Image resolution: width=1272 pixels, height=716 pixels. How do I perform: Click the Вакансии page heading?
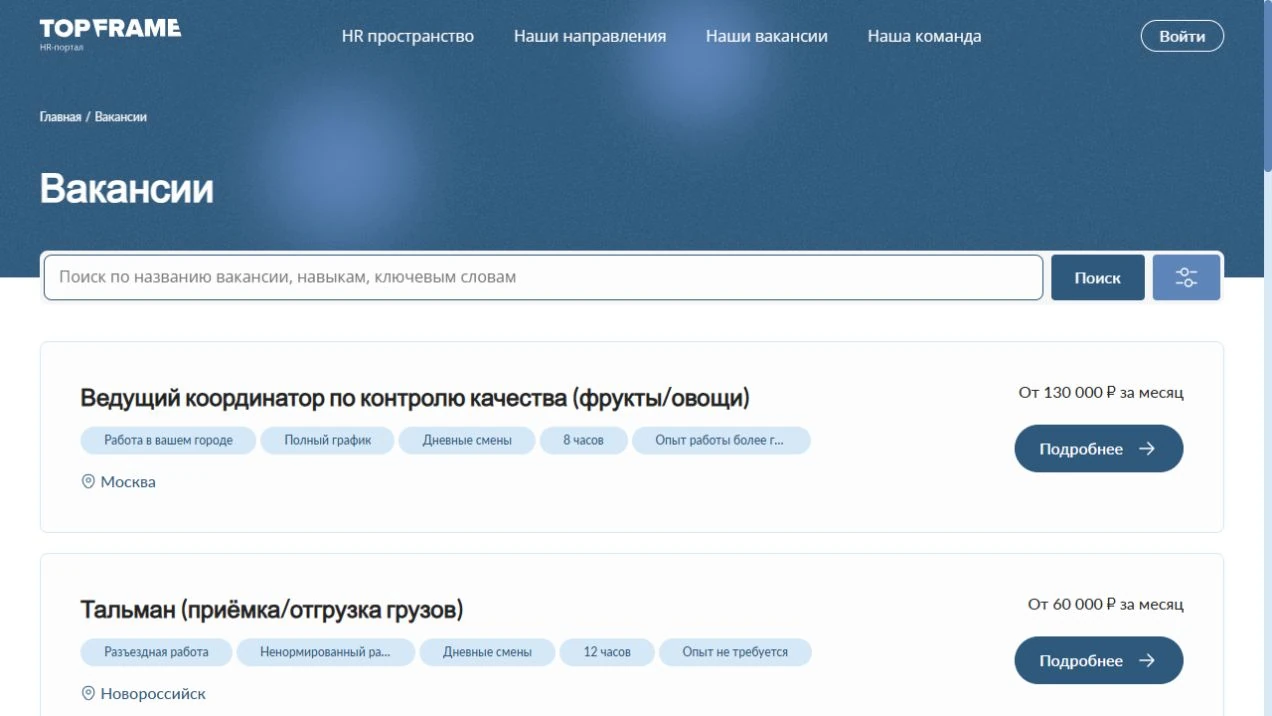pos(126,189)
